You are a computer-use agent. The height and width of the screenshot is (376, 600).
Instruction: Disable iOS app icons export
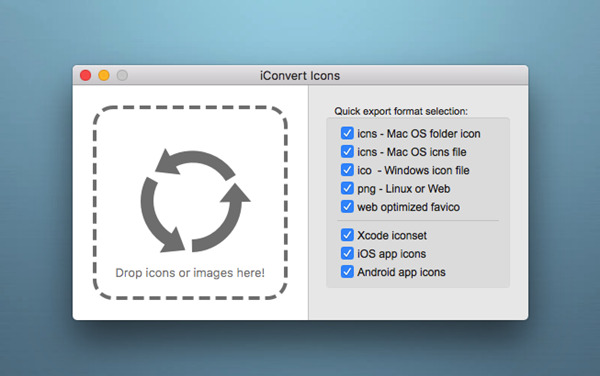click(347, 253)
